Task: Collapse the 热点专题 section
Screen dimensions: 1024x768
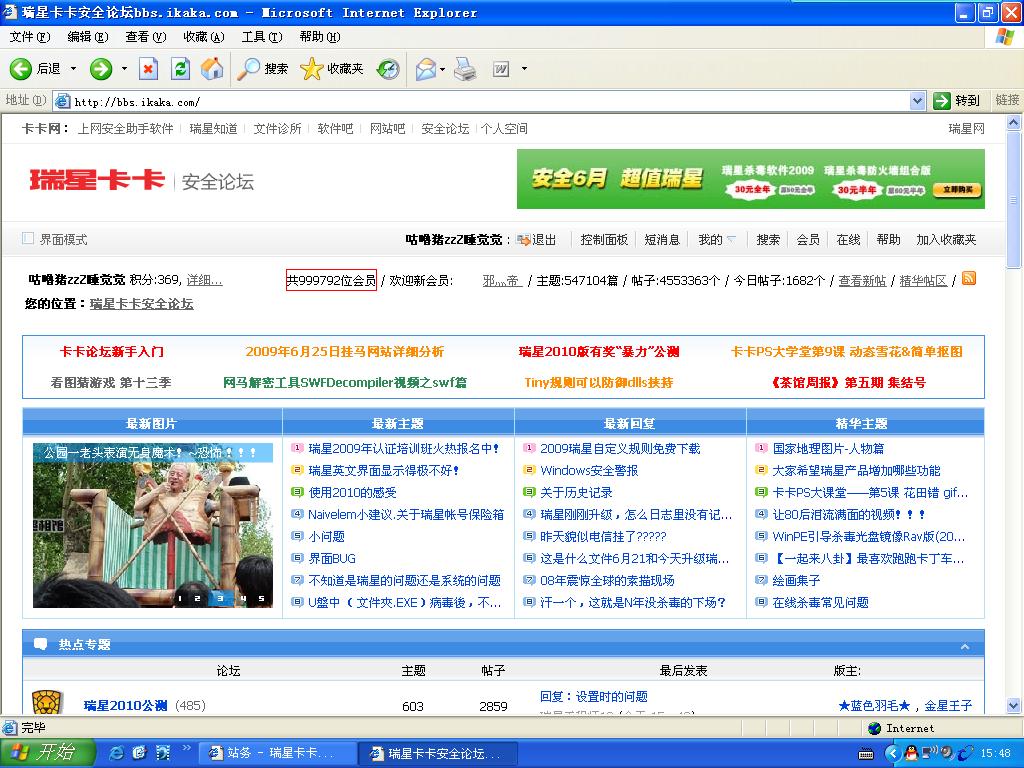Action: coord(964,646)
